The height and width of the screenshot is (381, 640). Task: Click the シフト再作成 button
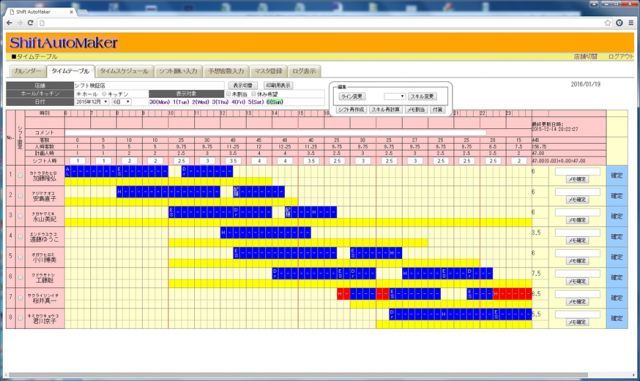tap(351, 109)
